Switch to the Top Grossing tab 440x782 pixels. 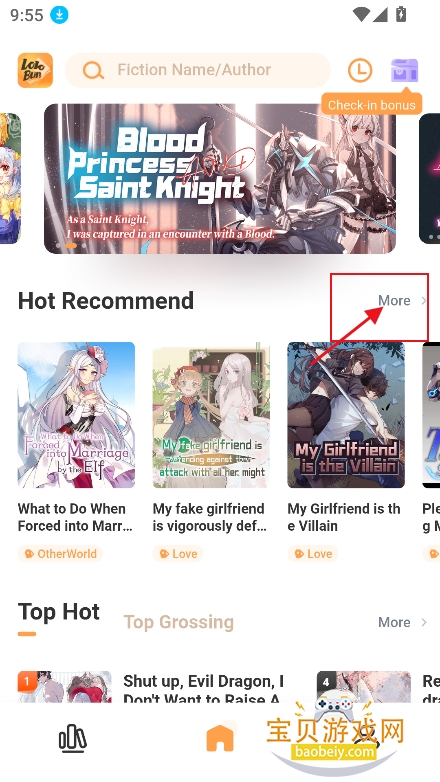[179, 622]
